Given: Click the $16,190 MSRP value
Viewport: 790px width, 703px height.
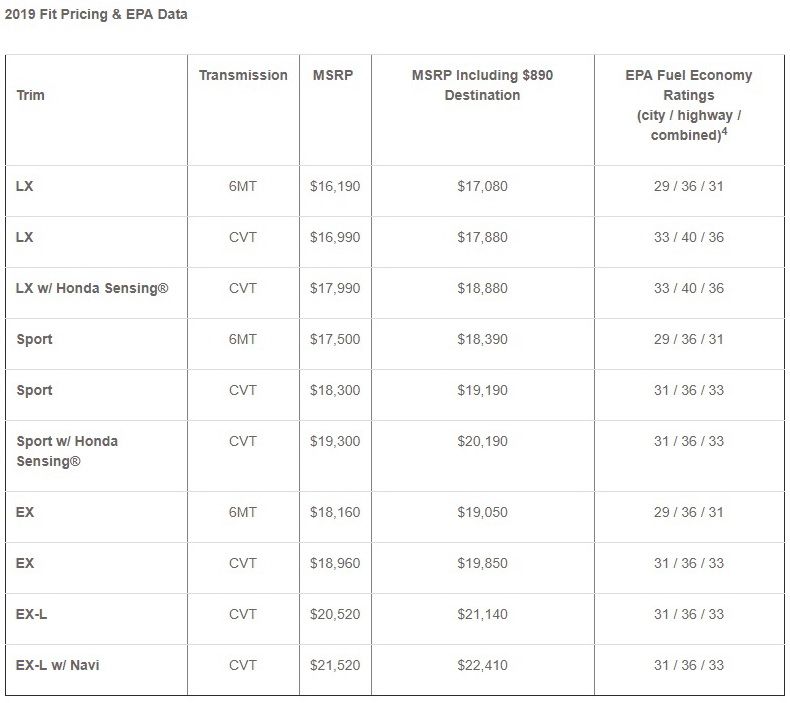Looking at the screenshot, I should coord(335,186).
